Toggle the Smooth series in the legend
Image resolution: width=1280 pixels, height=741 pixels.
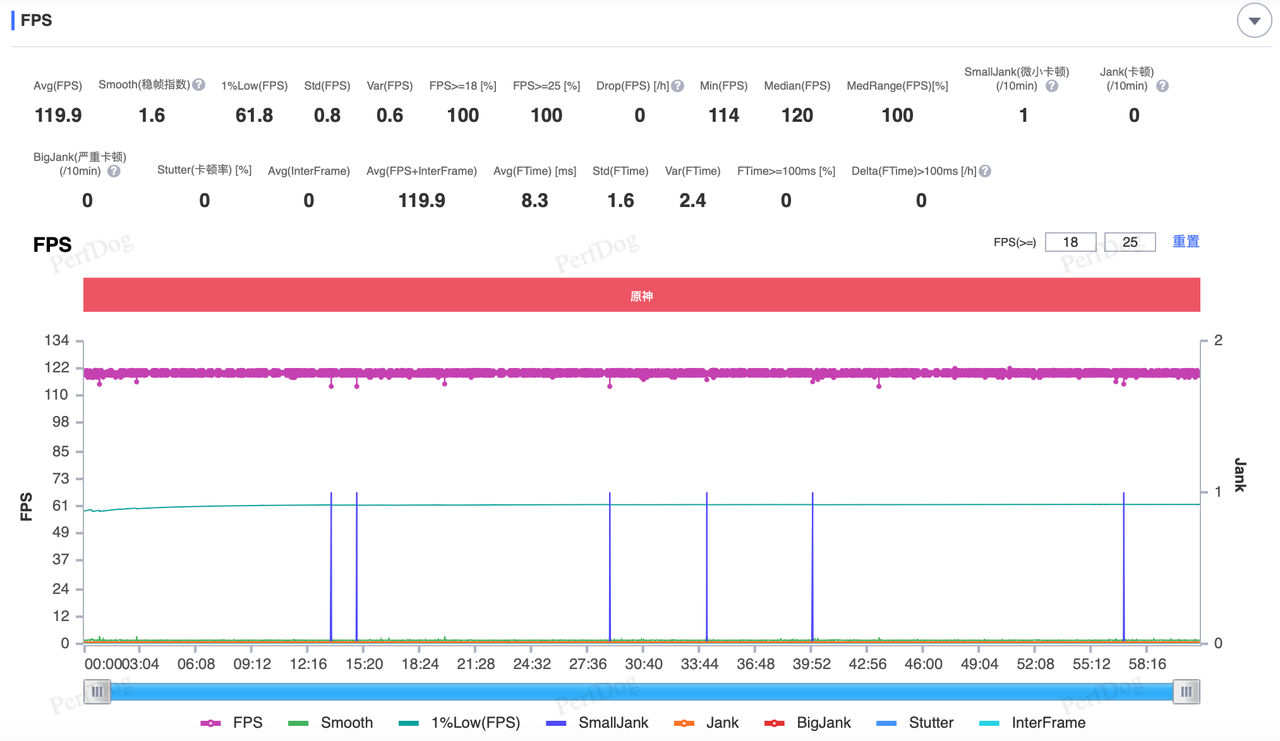[x=330, y=722]
